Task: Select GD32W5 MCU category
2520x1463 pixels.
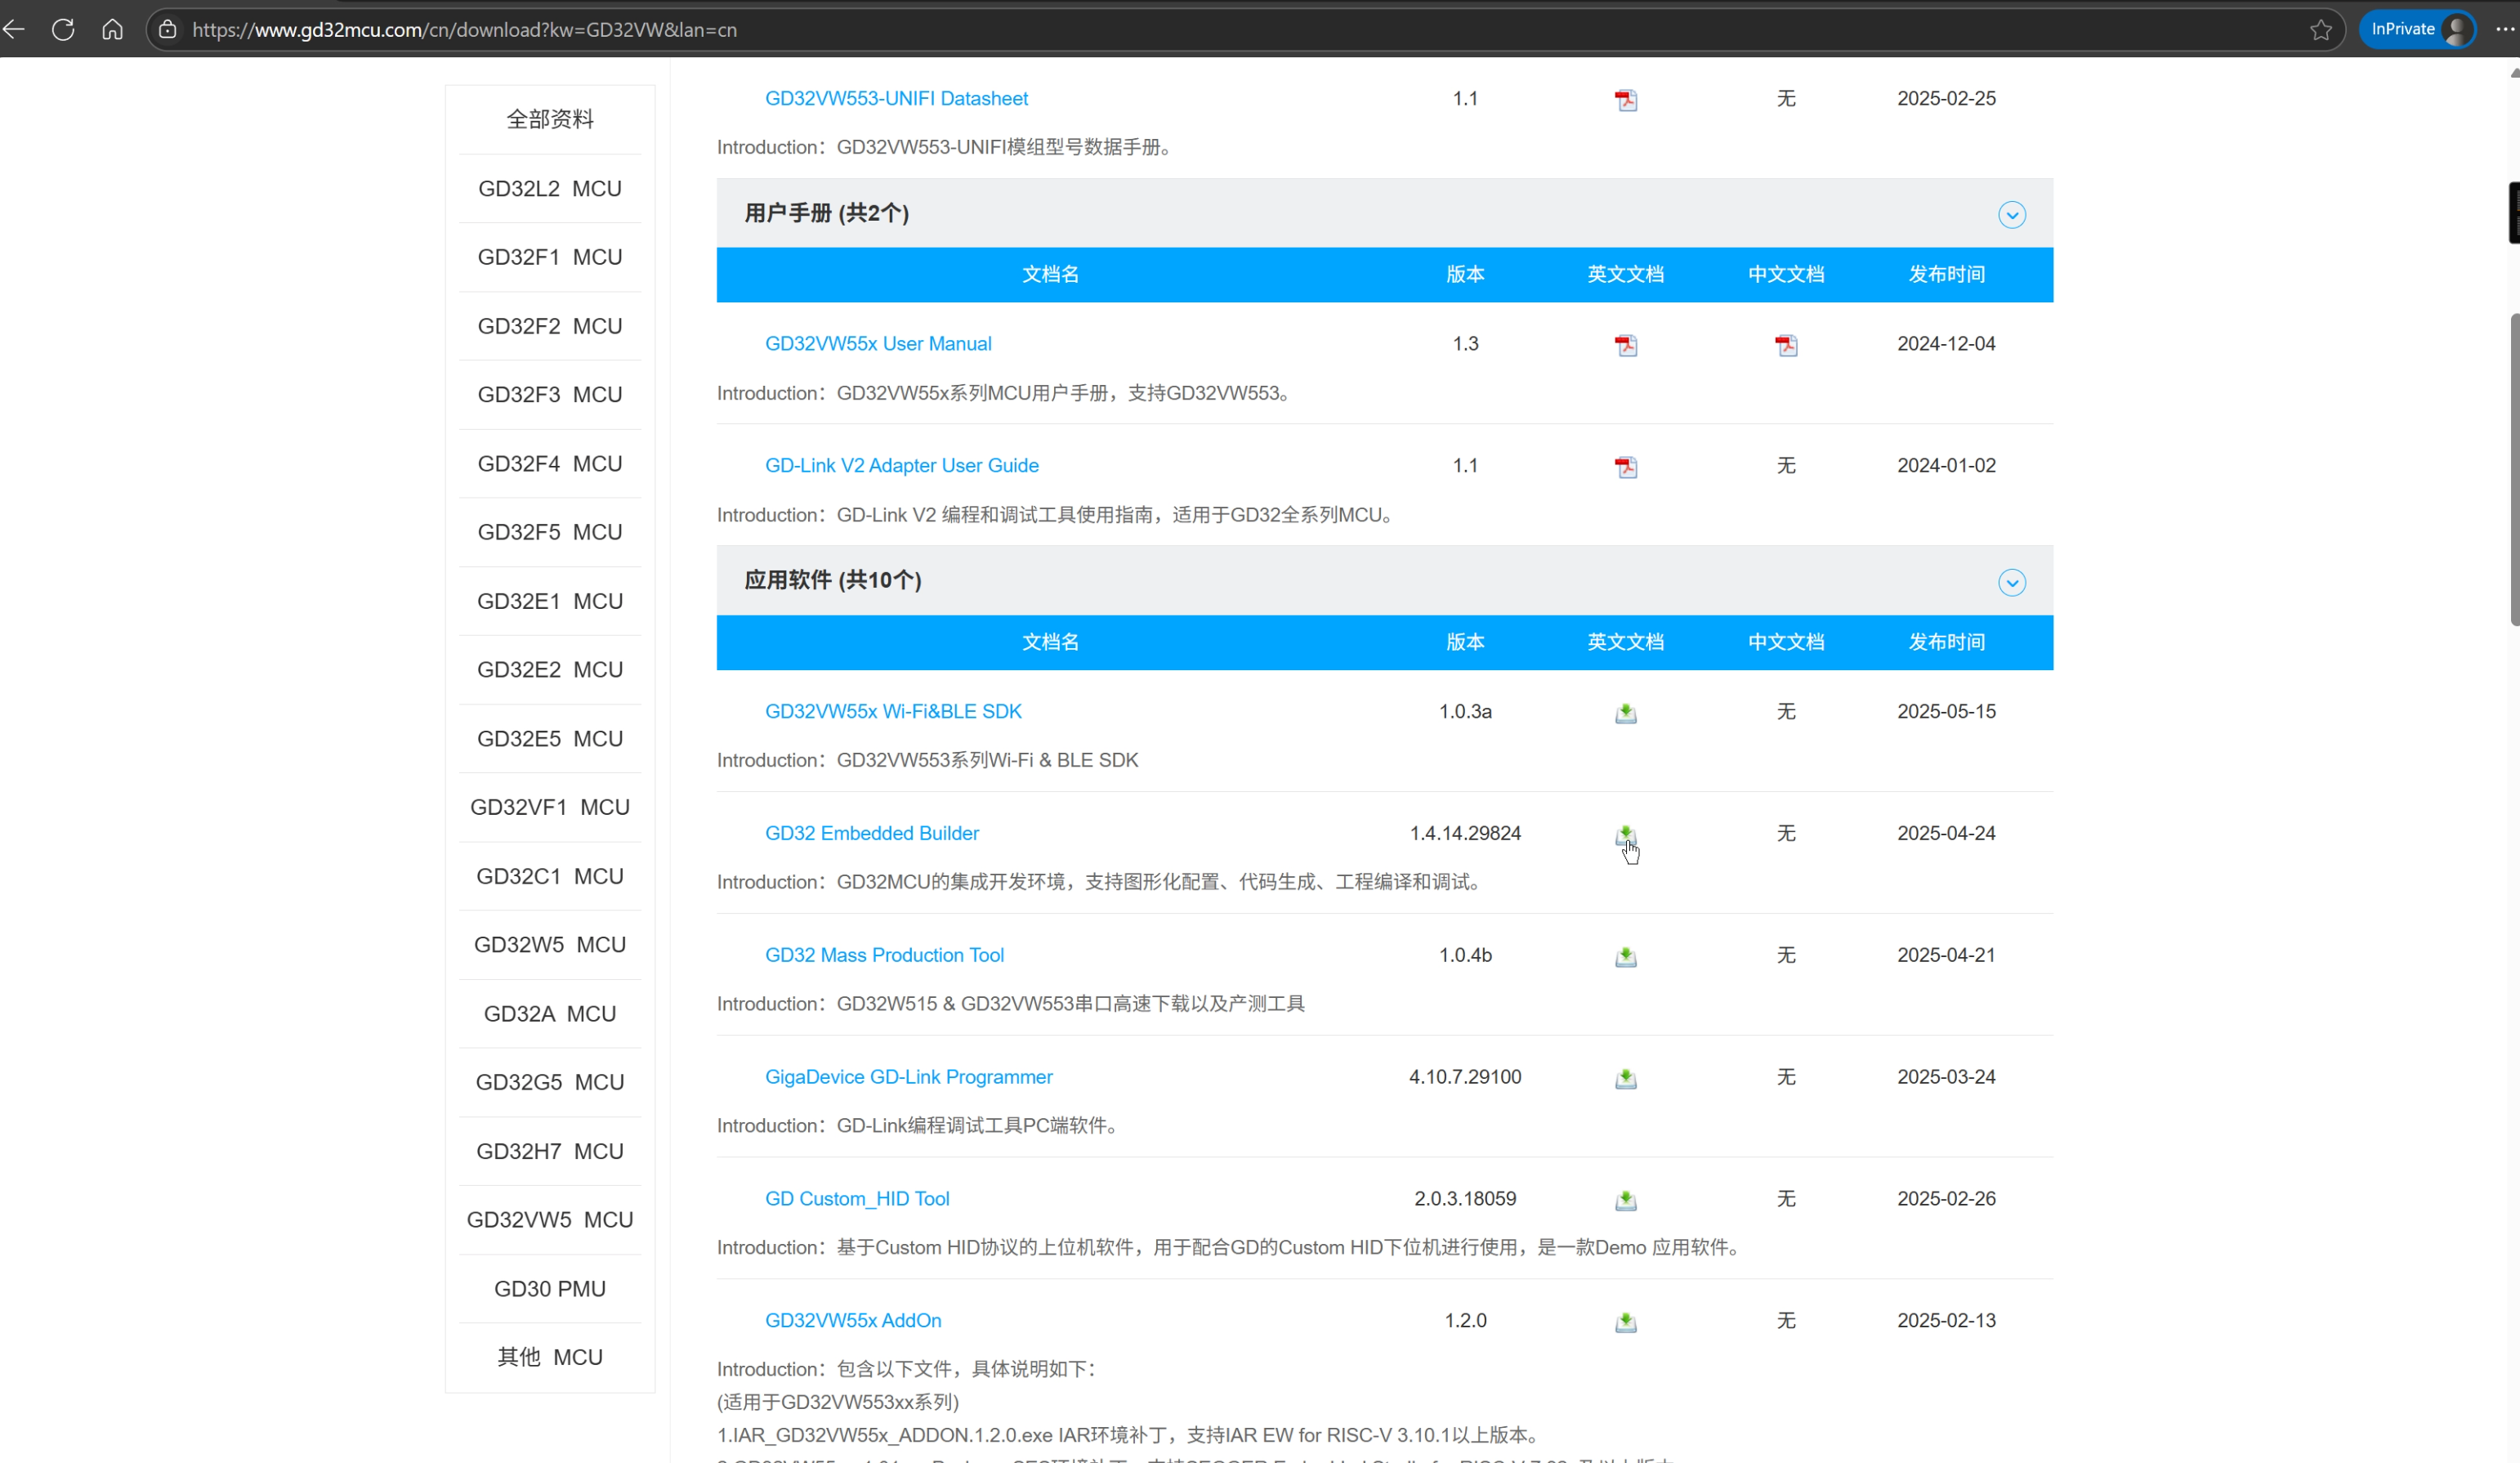Action: coord(550,945)
